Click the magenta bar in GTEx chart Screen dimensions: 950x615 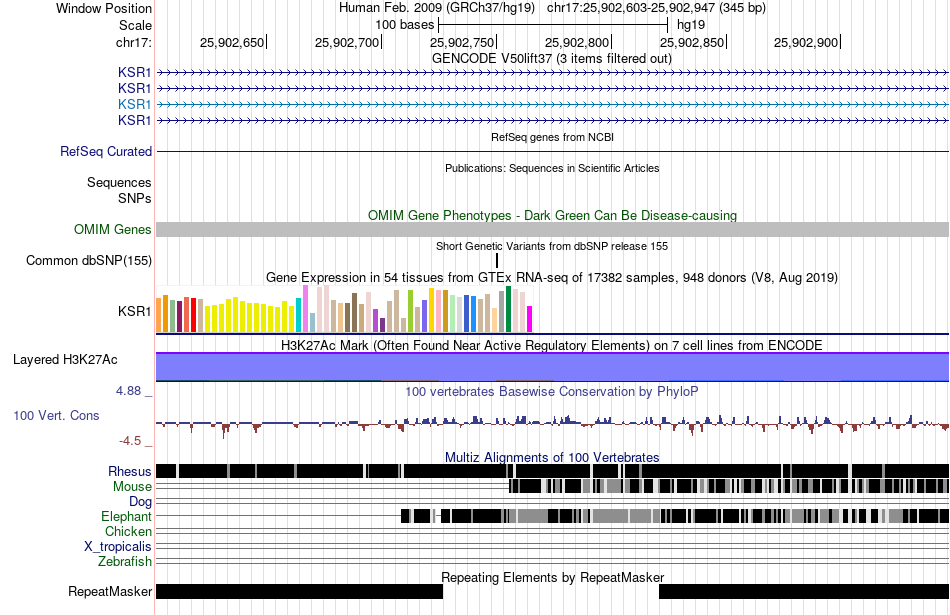[530, 319]
